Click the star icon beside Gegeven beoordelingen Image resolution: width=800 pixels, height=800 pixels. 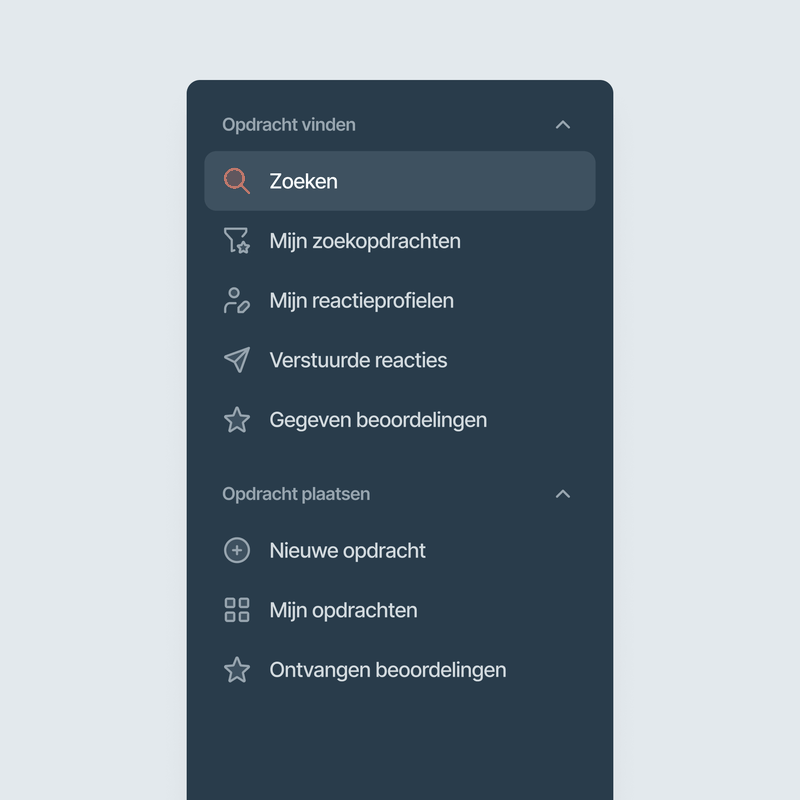click(237, 420)
